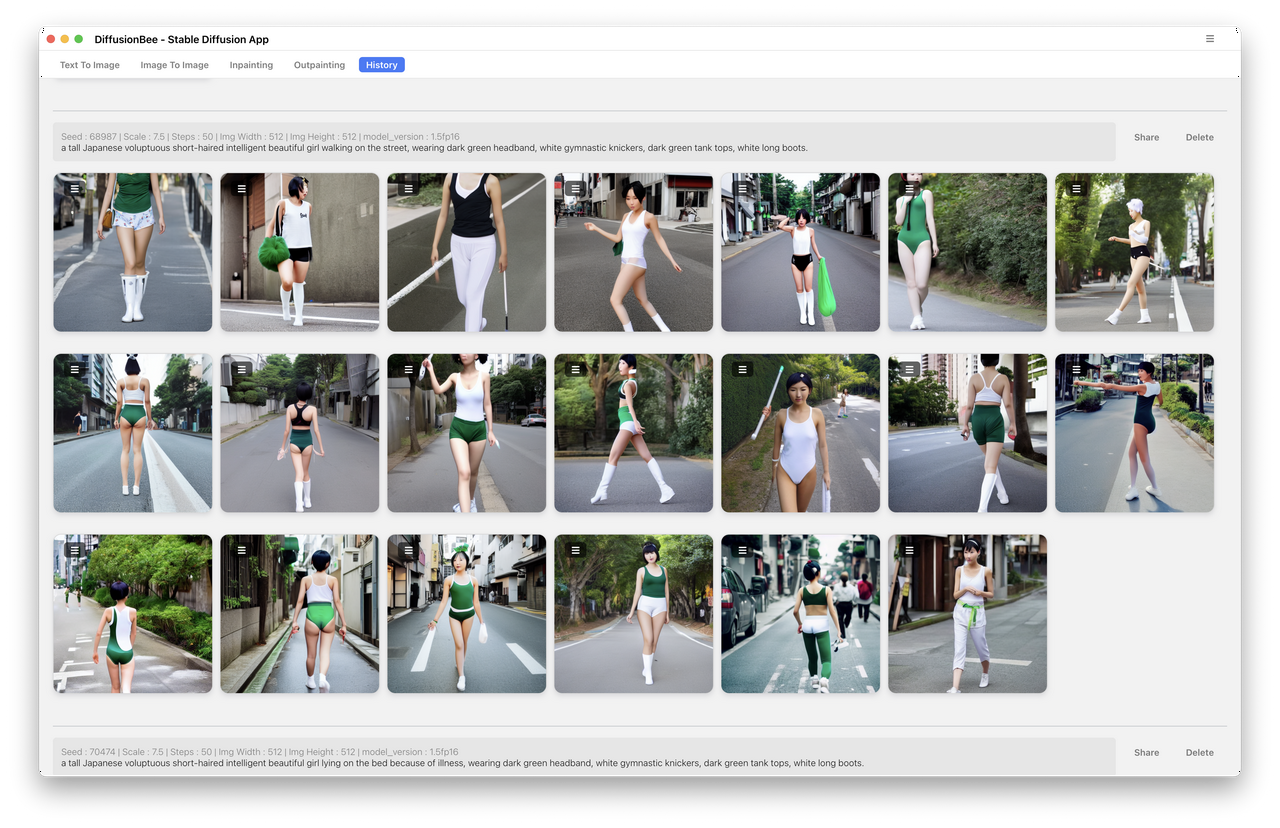Delete the seed 68987 history entry

point(1199,137)
